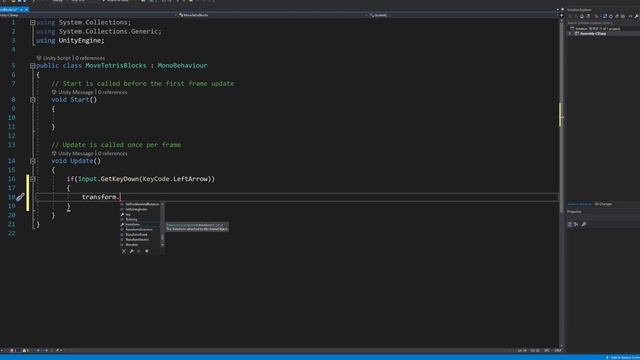
Task: Click the wrench properties filter below the IntelliSense list
Action: pyautogui.click(x=131, y=251)
